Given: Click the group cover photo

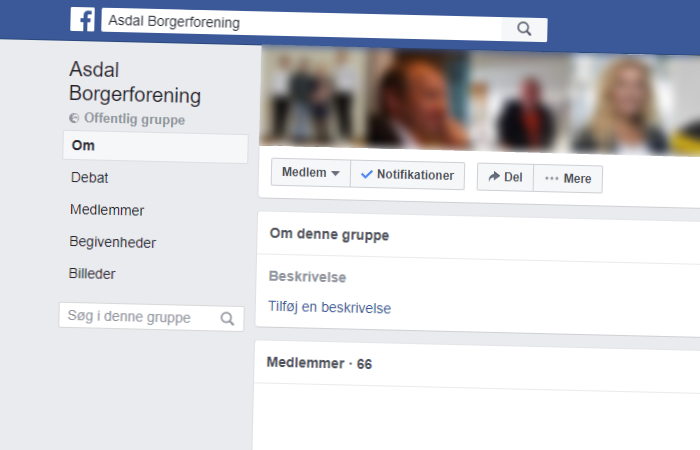Looking at the screenshot, I should pos(480,102).
